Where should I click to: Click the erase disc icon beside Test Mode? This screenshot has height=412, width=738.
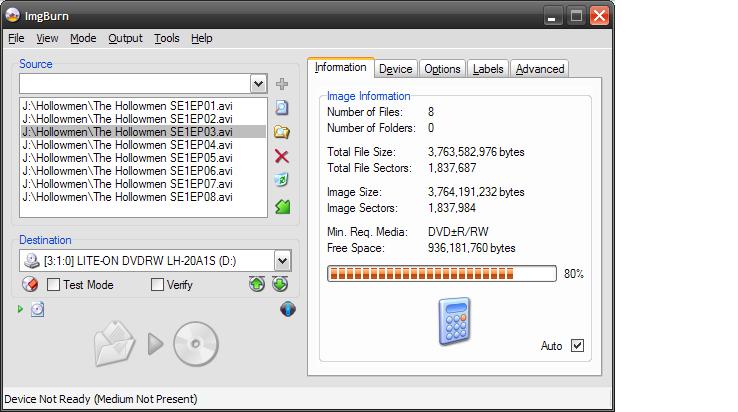pyautogui.click(x=30, y=284)
